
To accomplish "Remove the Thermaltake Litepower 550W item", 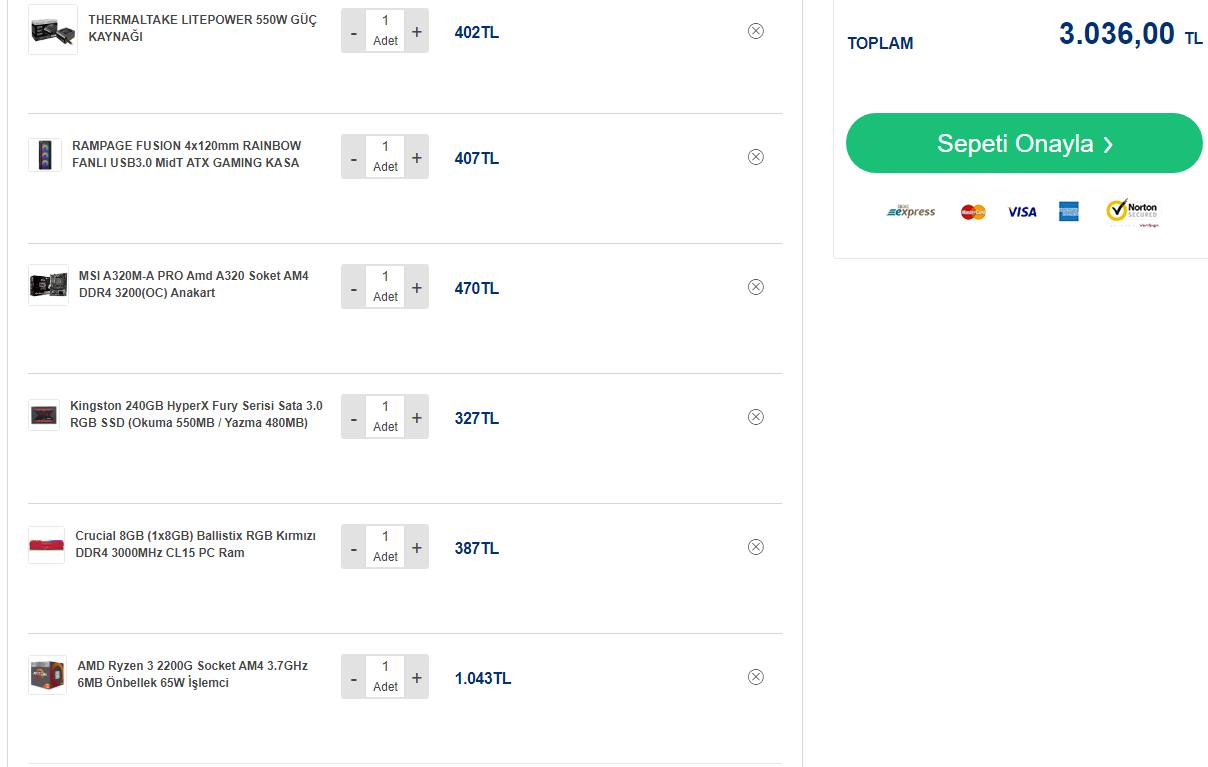I will pos(756,31).
